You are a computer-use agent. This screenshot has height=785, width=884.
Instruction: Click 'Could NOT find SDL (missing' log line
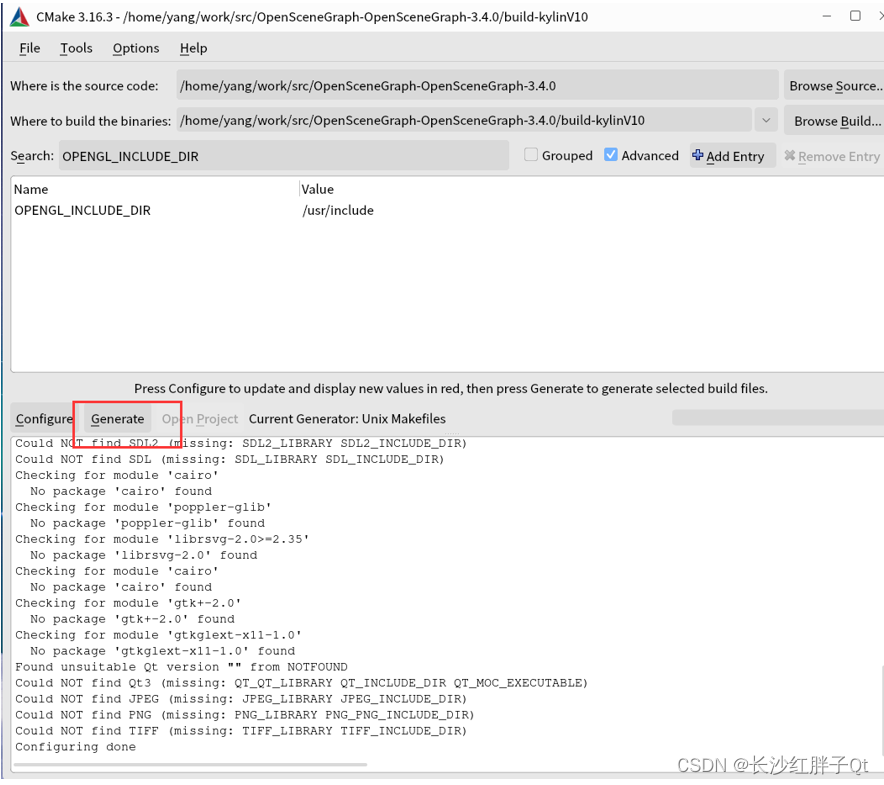[230, 459]
